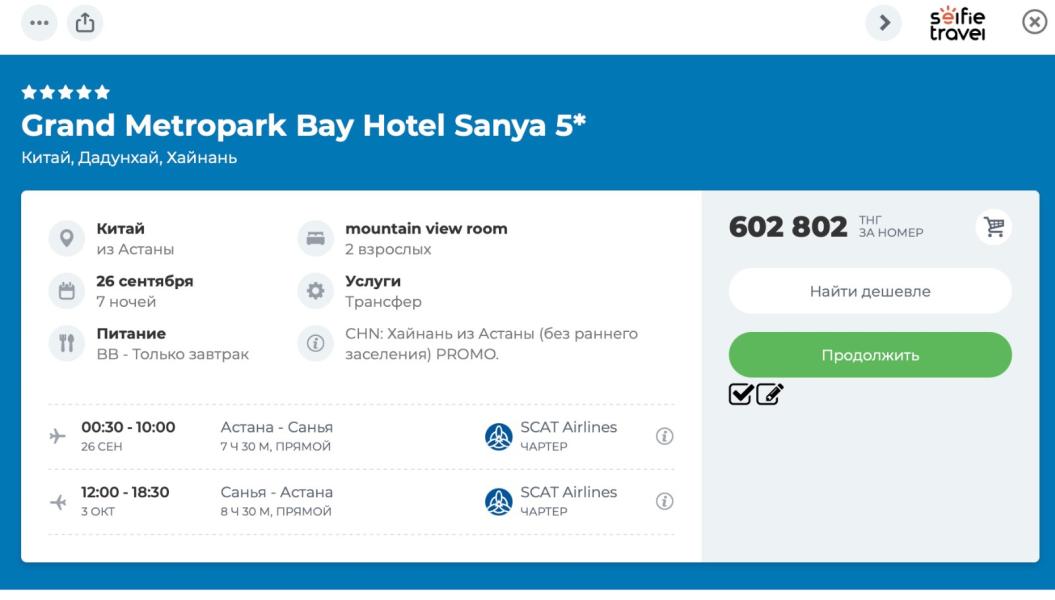Click the Selfie Travel logo
The height and width of the screenshot is (600, 1055).
coord(957,23)
